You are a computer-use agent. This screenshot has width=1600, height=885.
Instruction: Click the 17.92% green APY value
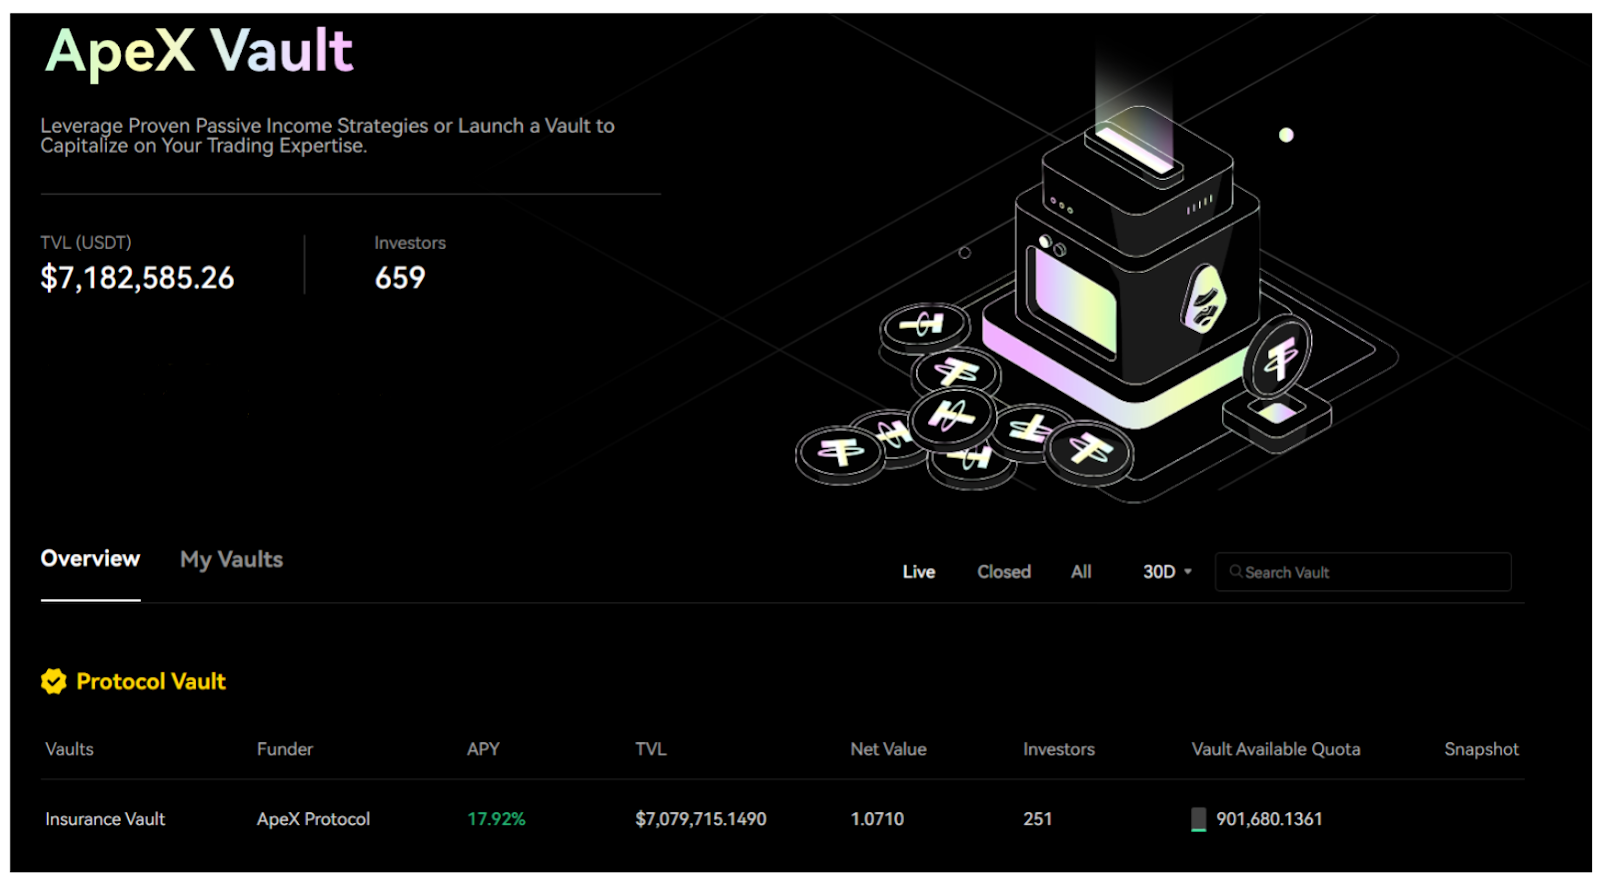496,819
